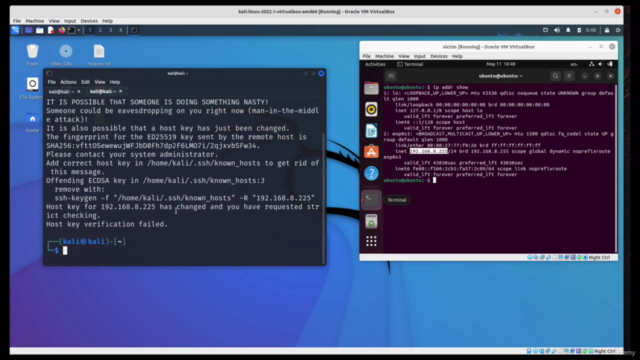Open the Ubuntu system status menu with volume
This screenshot has height=360, width=640.
pos(601,64)
